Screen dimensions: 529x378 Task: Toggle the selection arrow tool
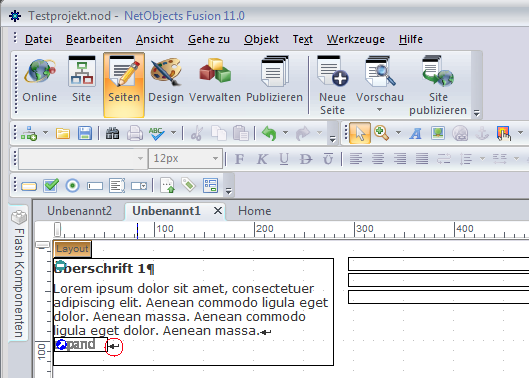(360, 133)
